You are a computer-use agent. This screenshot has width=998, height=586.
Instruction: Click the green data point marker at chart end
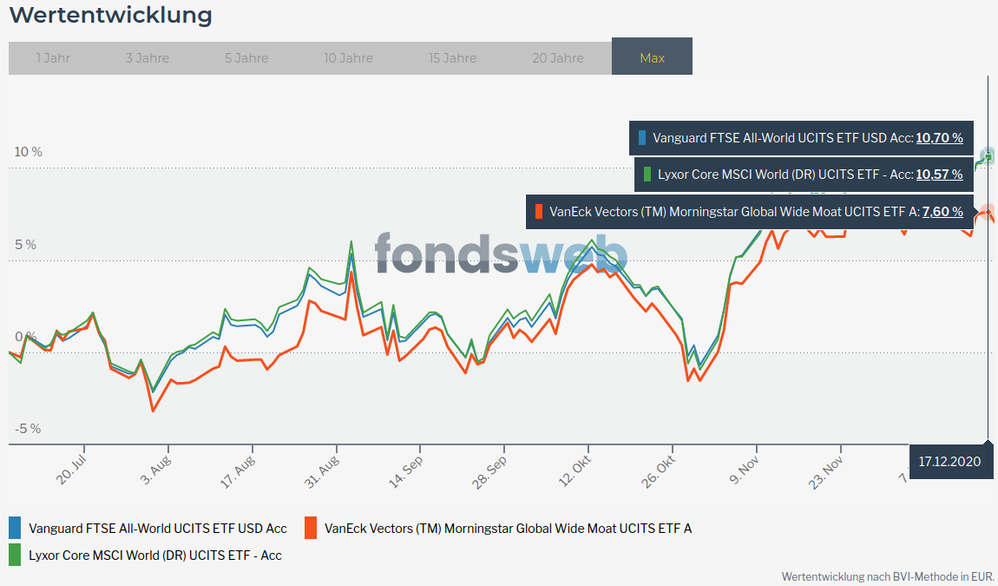pos(988,155)
